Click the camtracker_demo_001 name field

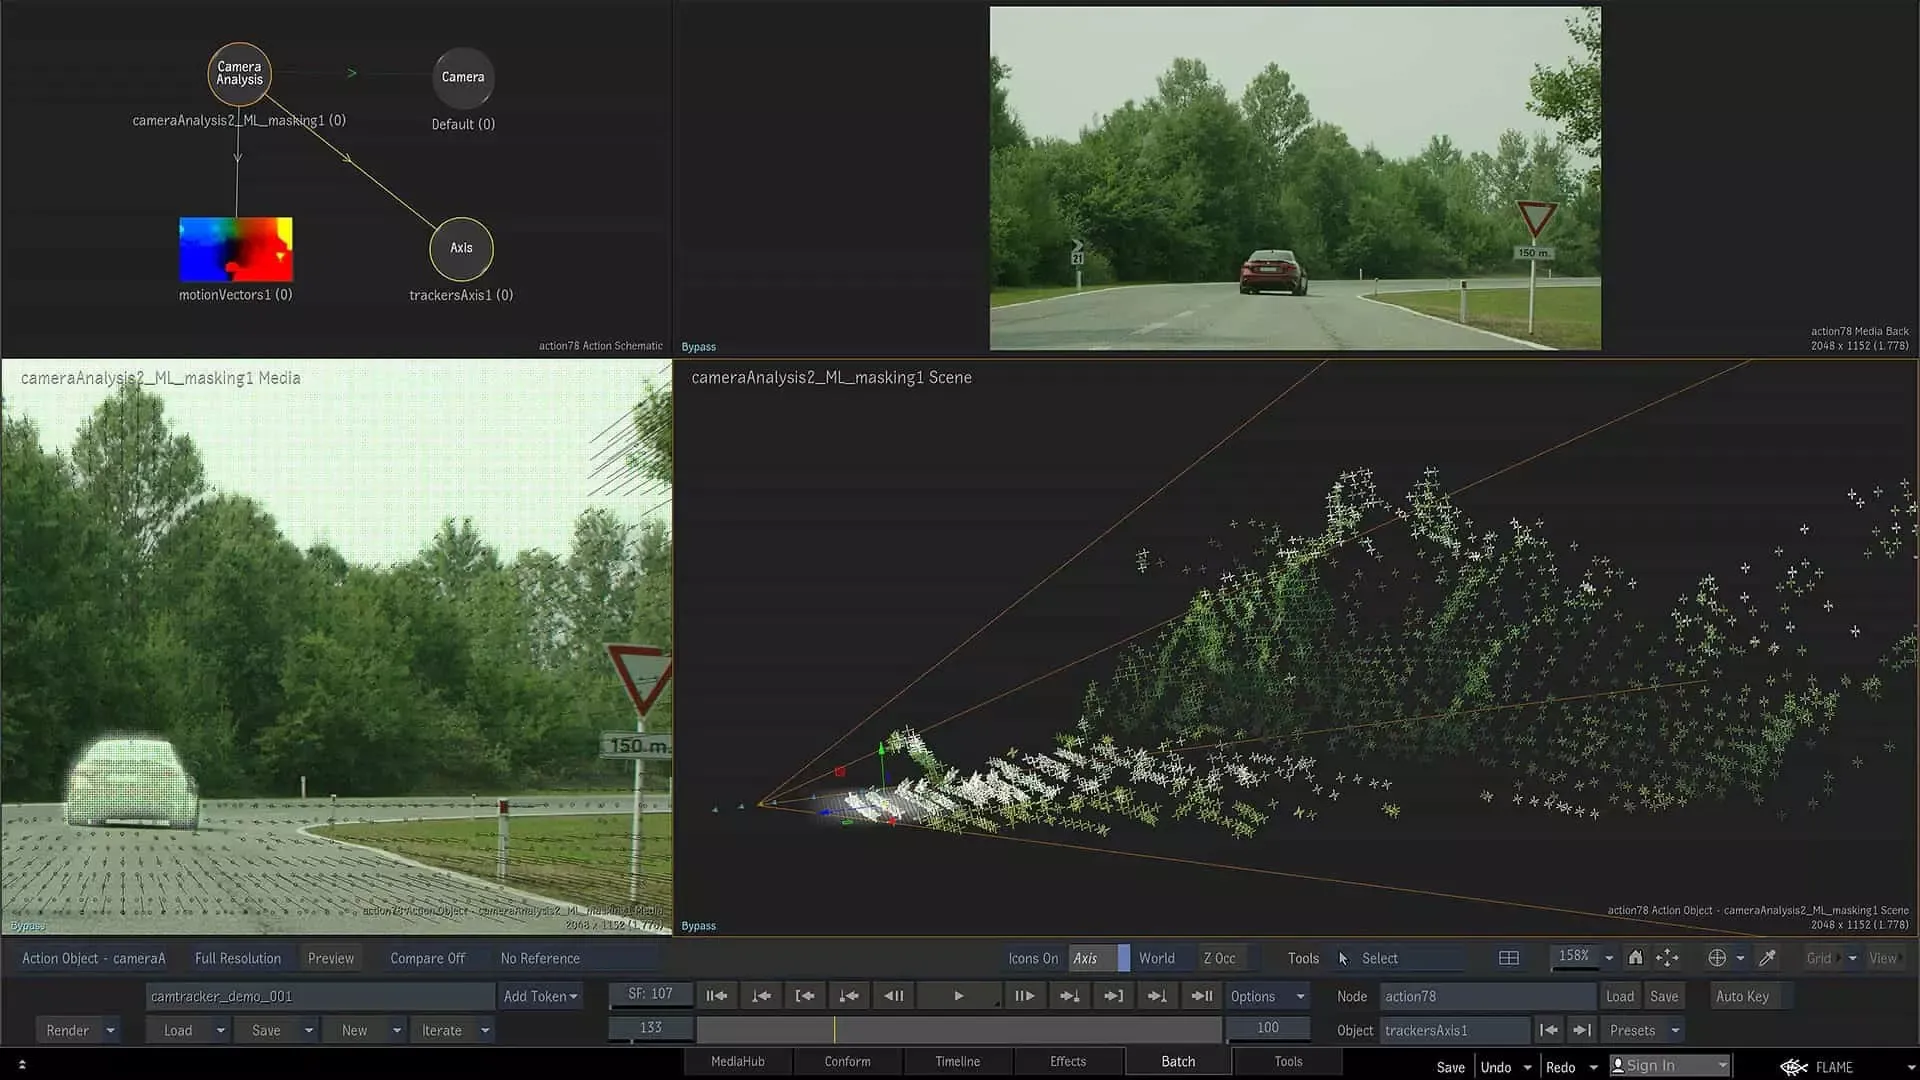(318, 995)
